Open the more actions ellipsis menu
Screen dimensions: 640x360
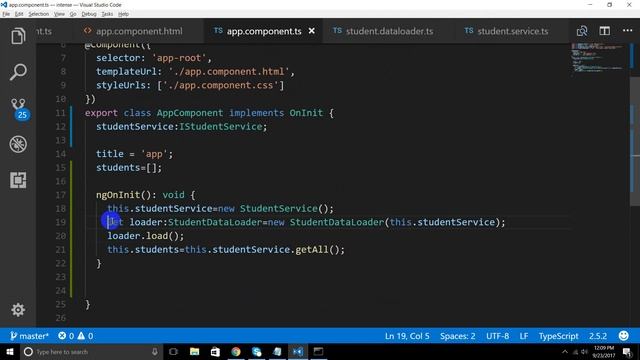pyautogui.click(x=627, y=30)
